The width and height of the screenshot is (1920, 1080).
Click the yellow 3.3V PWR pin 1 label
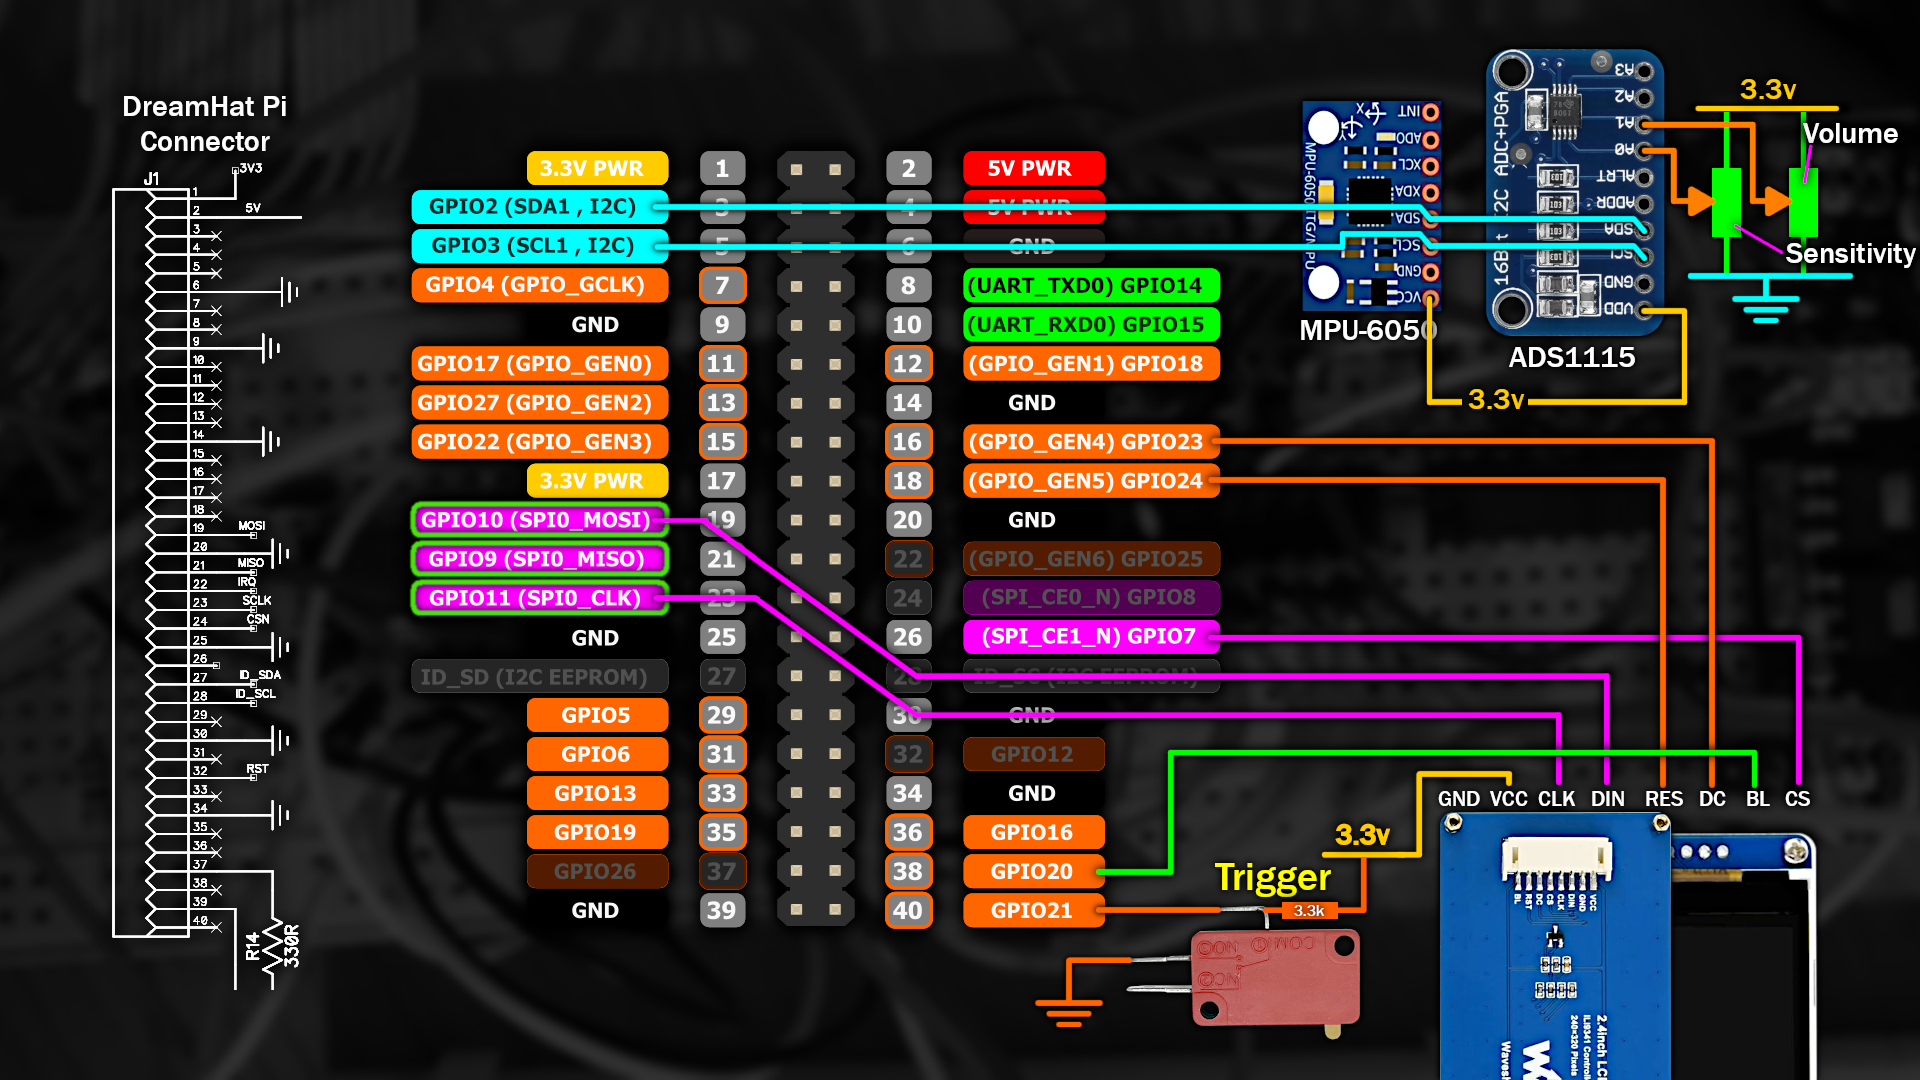(597, 168)
